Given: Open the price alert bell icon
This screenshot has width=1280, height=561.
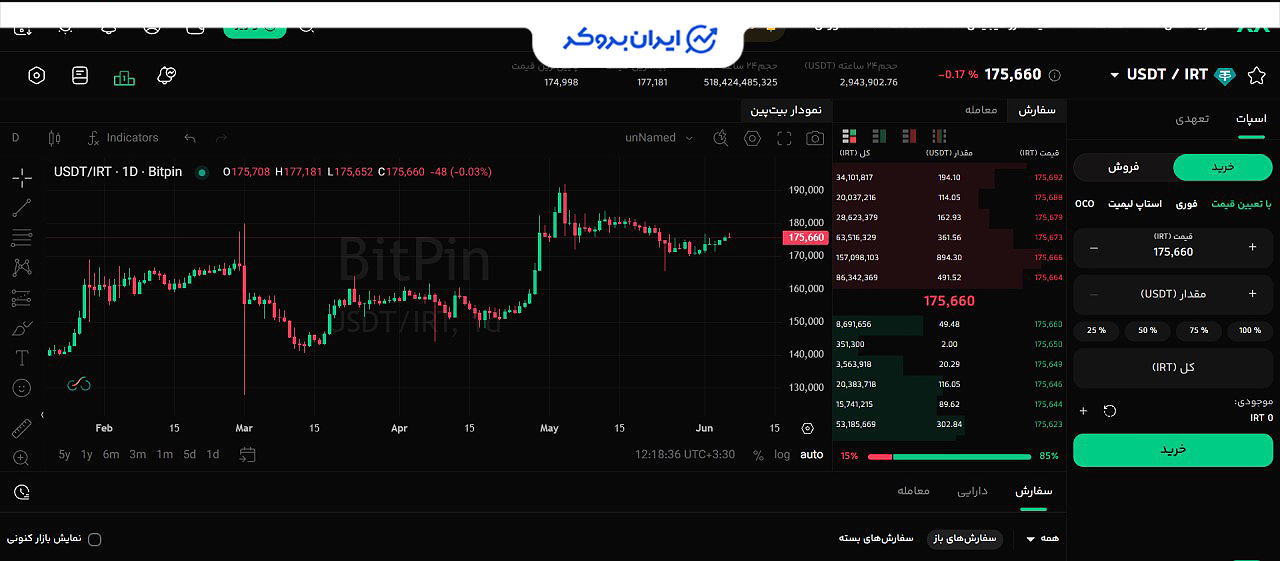Looking at the screenshot, I should [167, 76].
